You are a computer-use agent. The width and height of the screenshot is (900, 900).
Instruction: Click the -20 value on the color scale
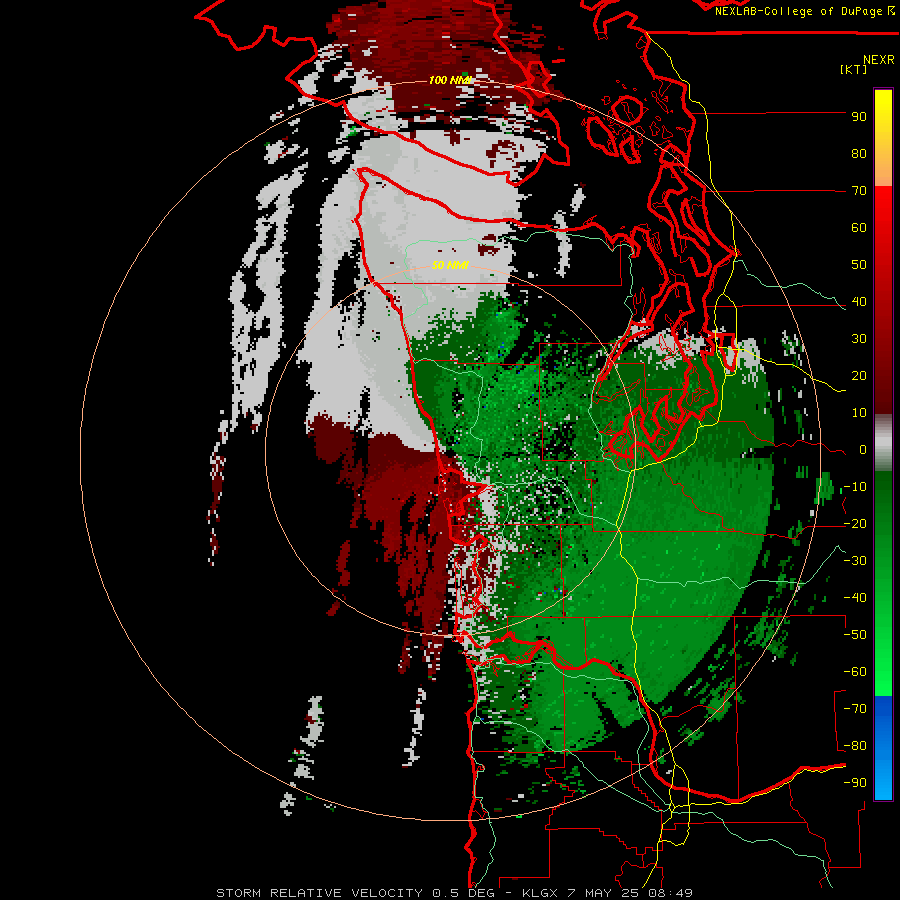(x=855, y=524)
